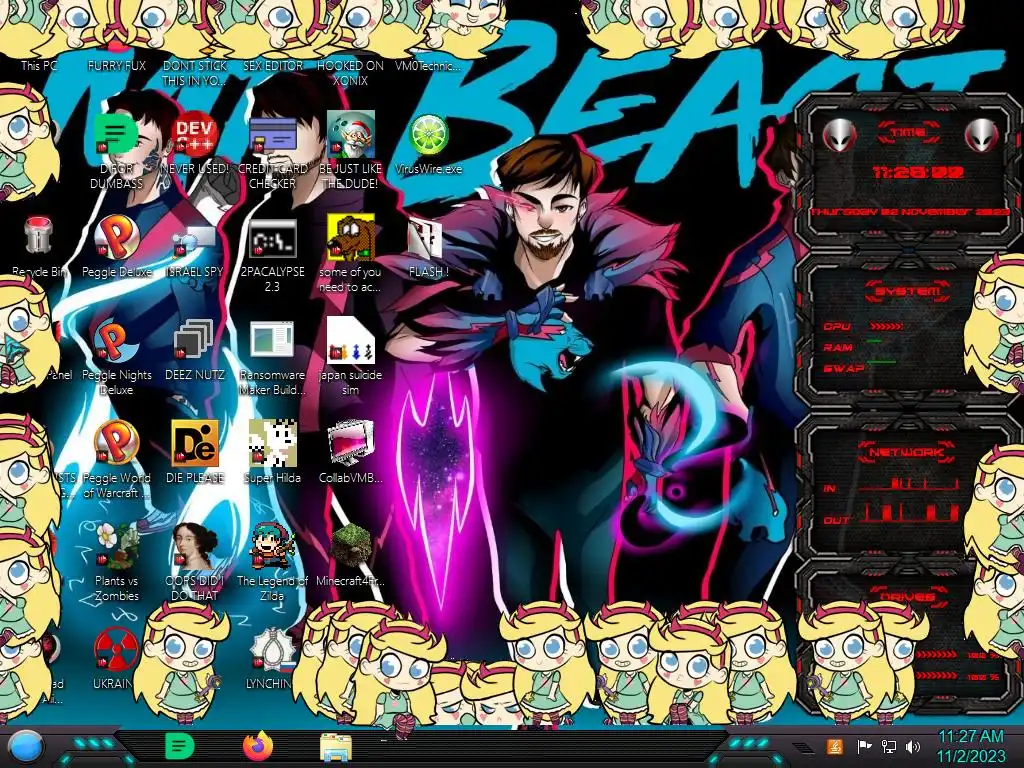
Task: Open the Minecraft4Fr grass block icon
Action: [351, 545]
